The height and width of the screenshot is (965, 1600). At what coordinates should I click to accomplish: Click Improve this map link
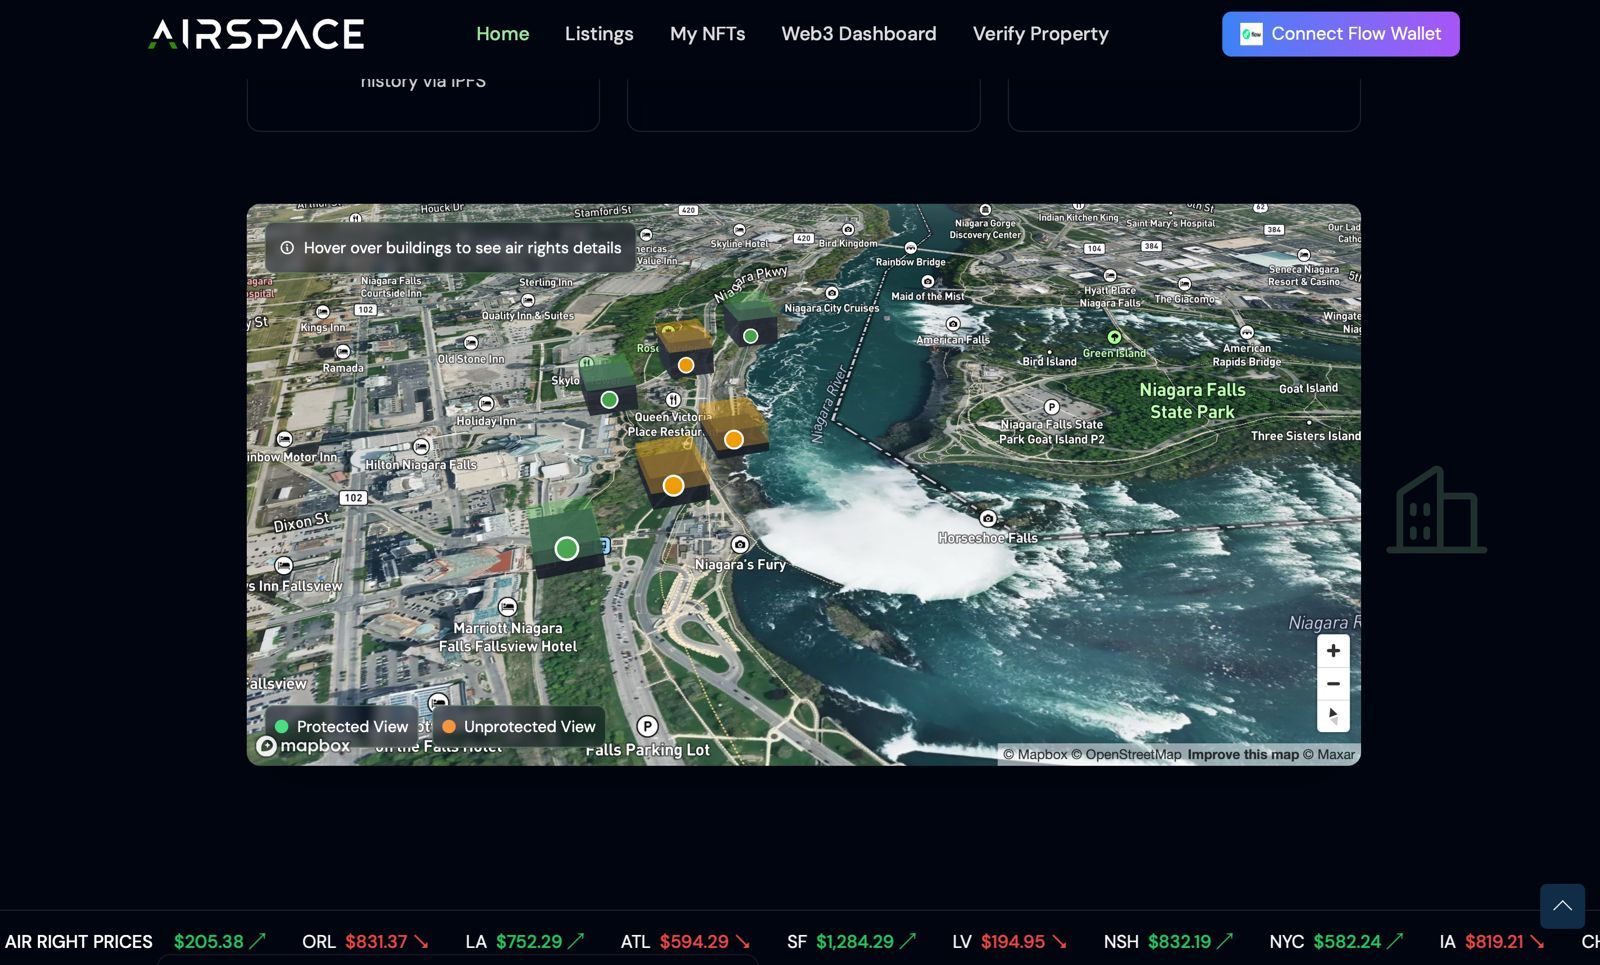point(1243,755)
